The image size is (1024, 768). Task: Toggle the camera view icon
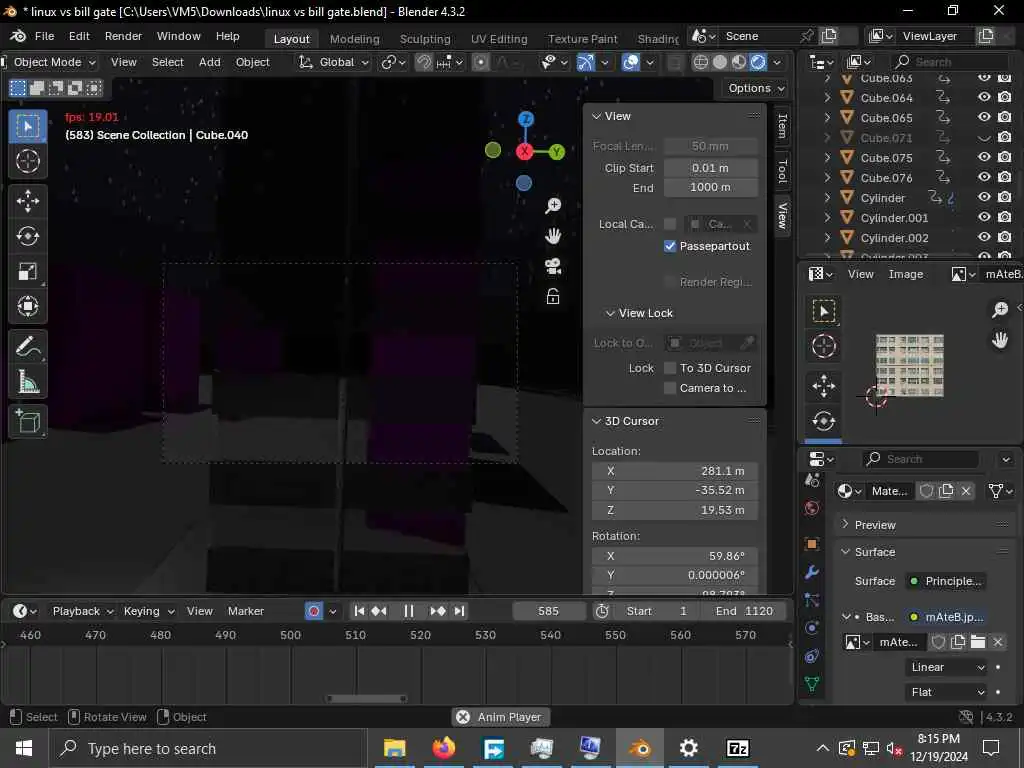[553, 266]
